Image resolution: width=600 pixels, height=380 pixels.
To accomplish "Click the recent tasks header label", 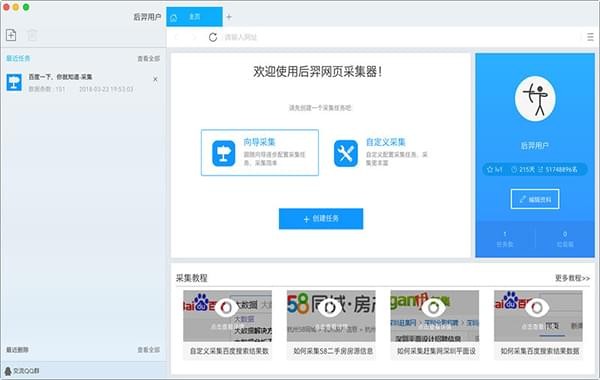I will coord(18,59).
